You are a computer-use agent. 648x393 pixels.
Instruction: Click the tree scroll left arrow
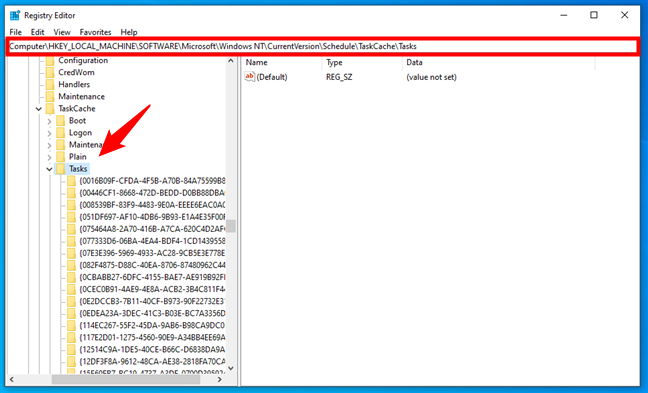click(x=12, y=379)
